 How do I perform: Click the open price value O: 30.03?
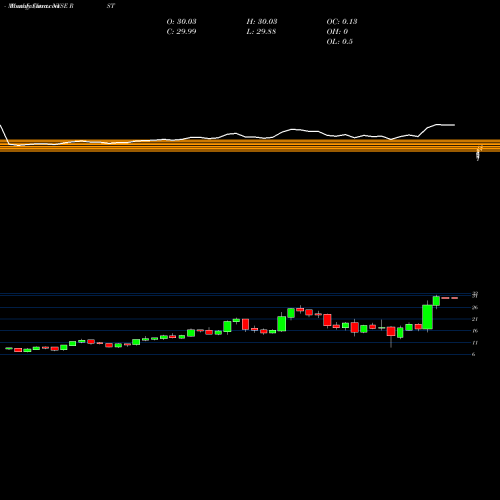[x=181, y=22]
